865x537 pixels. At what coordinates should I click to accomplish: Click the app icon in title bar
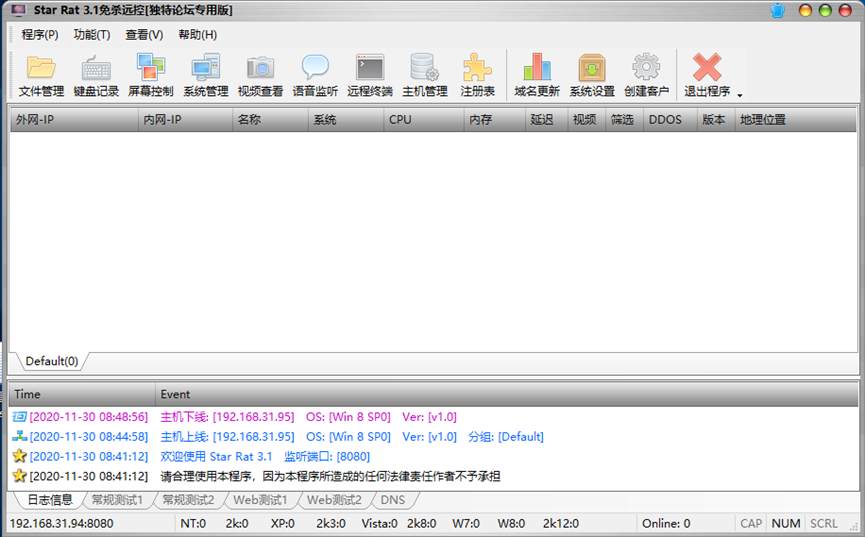(x=18, y=10)
